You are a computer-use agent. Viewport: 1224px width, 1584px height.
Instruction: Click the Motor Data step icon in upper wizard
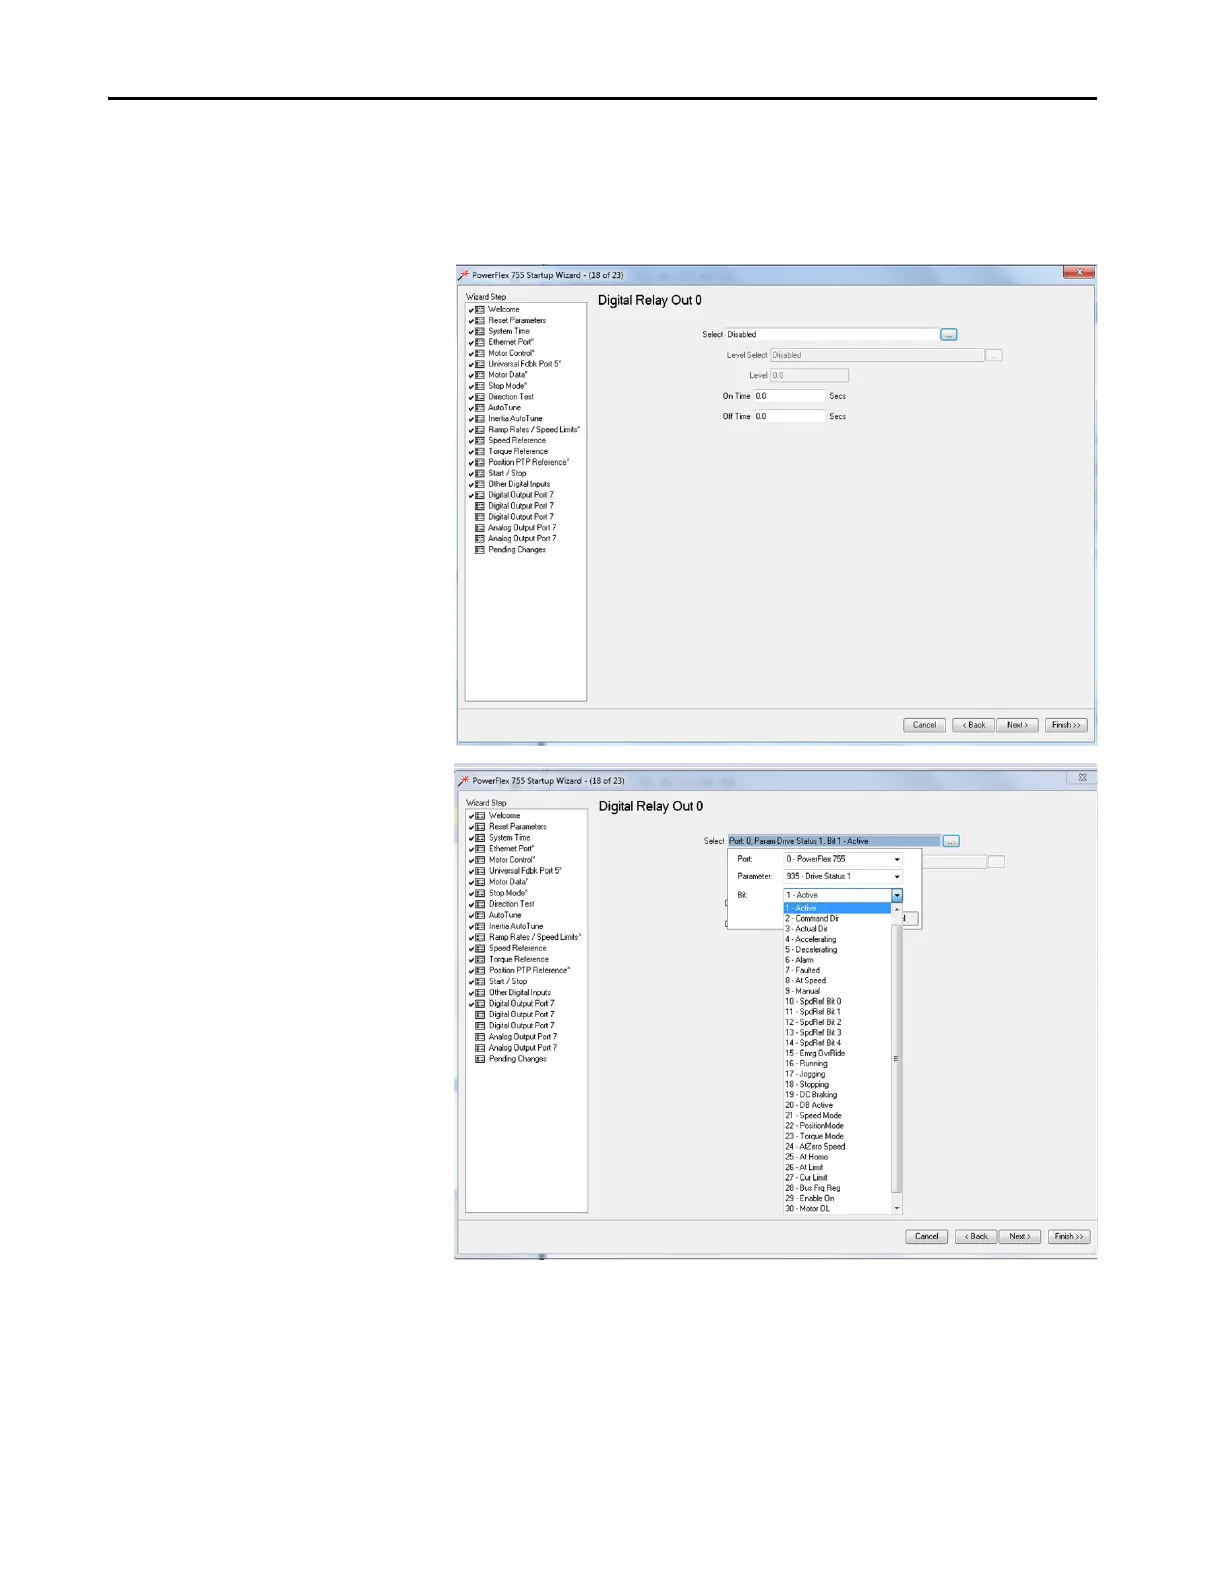pos(480,375)
